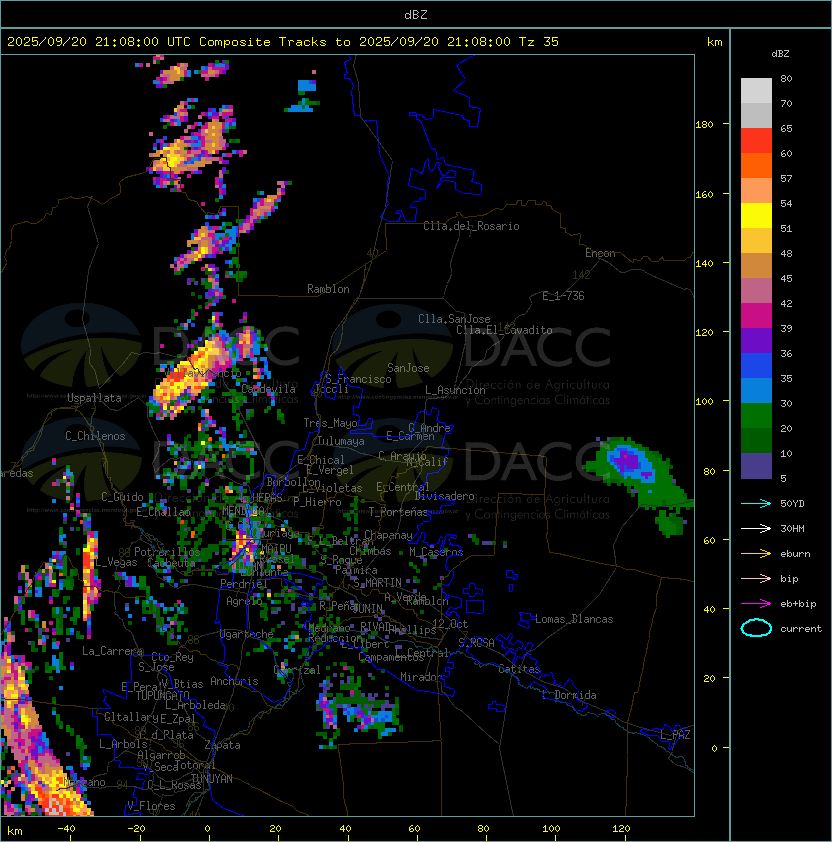Click the 'TUNUYAN' map label
Image resolution: width=832 pixels, height=842 pixels.
(x=212, y=779)
